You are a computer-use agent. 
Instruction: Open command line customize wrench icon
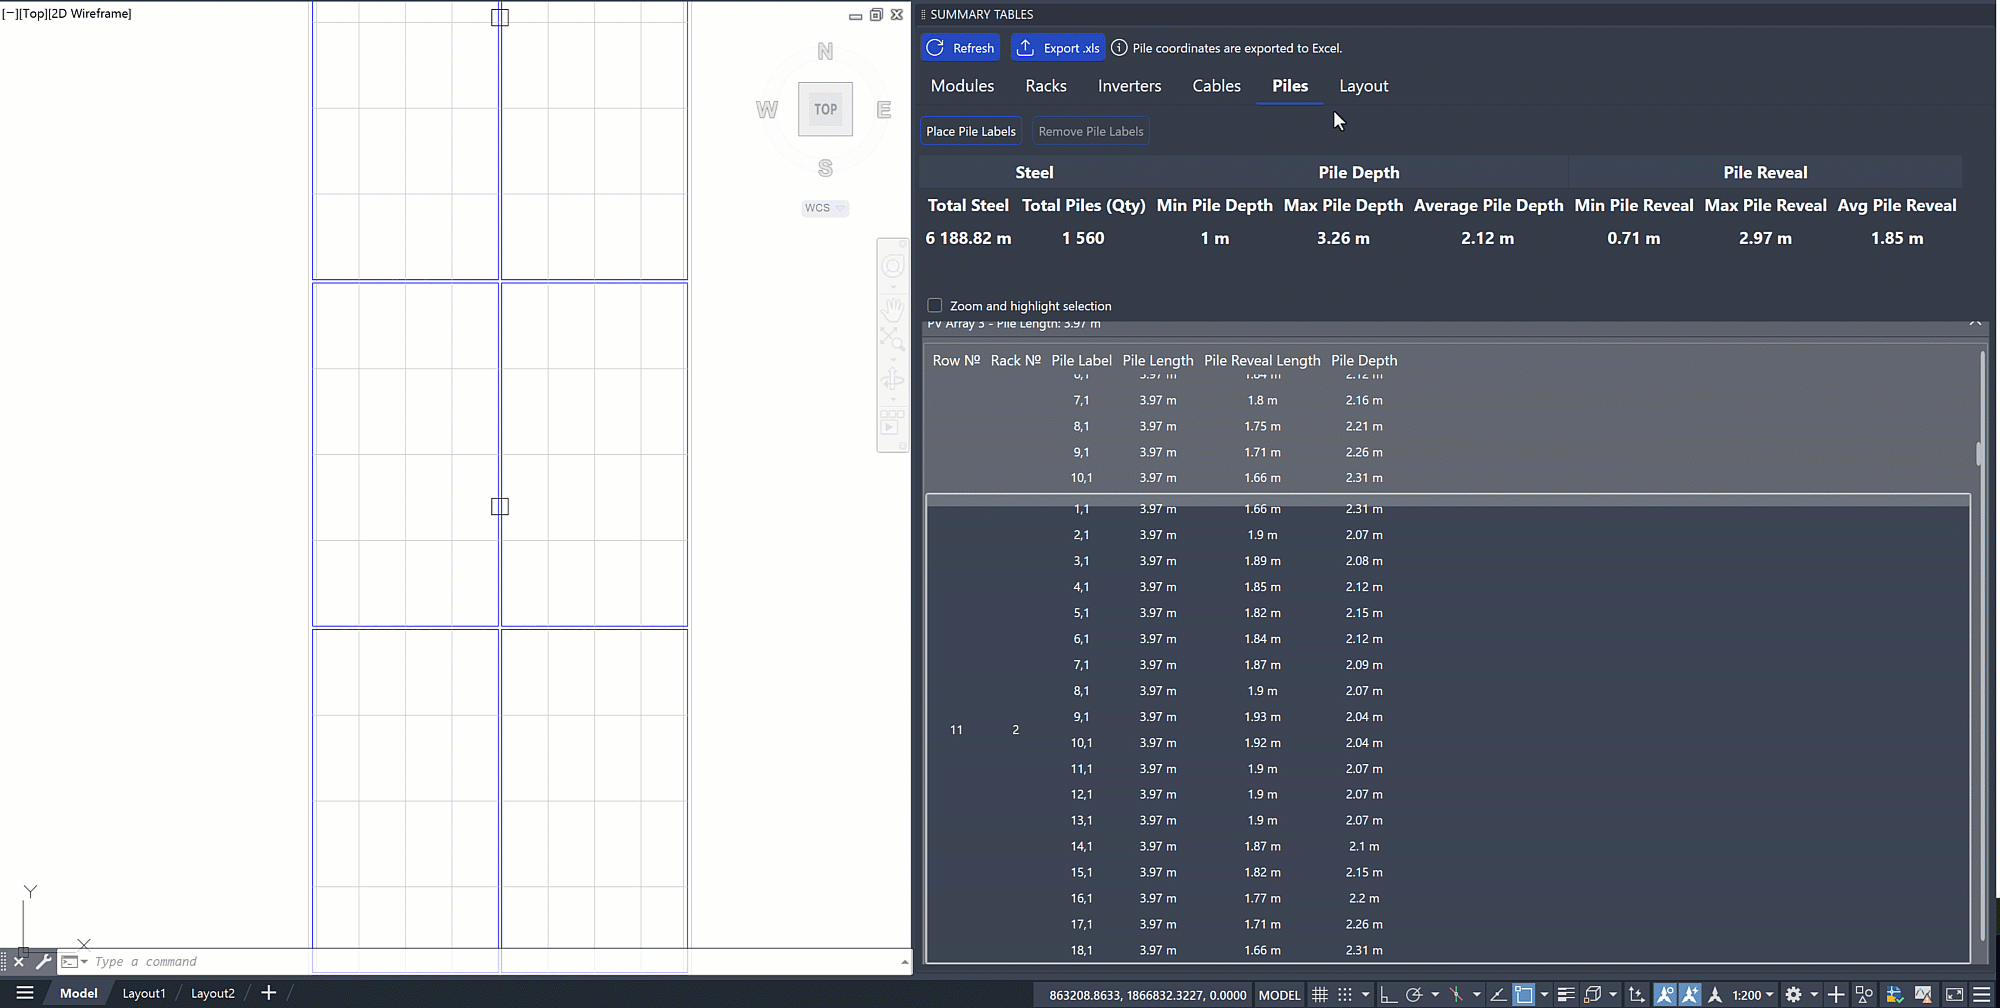tap(43, 962)
